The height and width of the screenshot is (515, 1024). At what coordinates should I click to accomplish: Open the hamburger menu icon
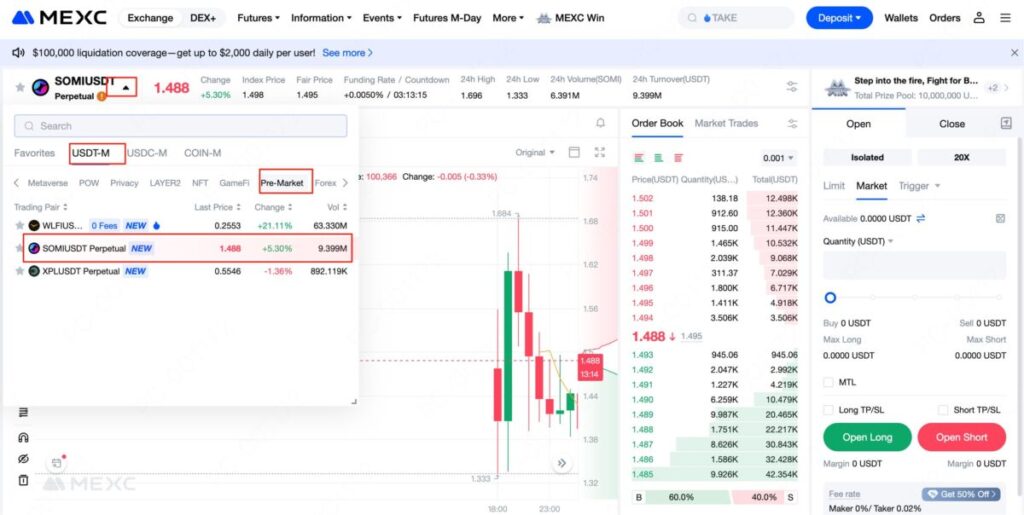1005,18
